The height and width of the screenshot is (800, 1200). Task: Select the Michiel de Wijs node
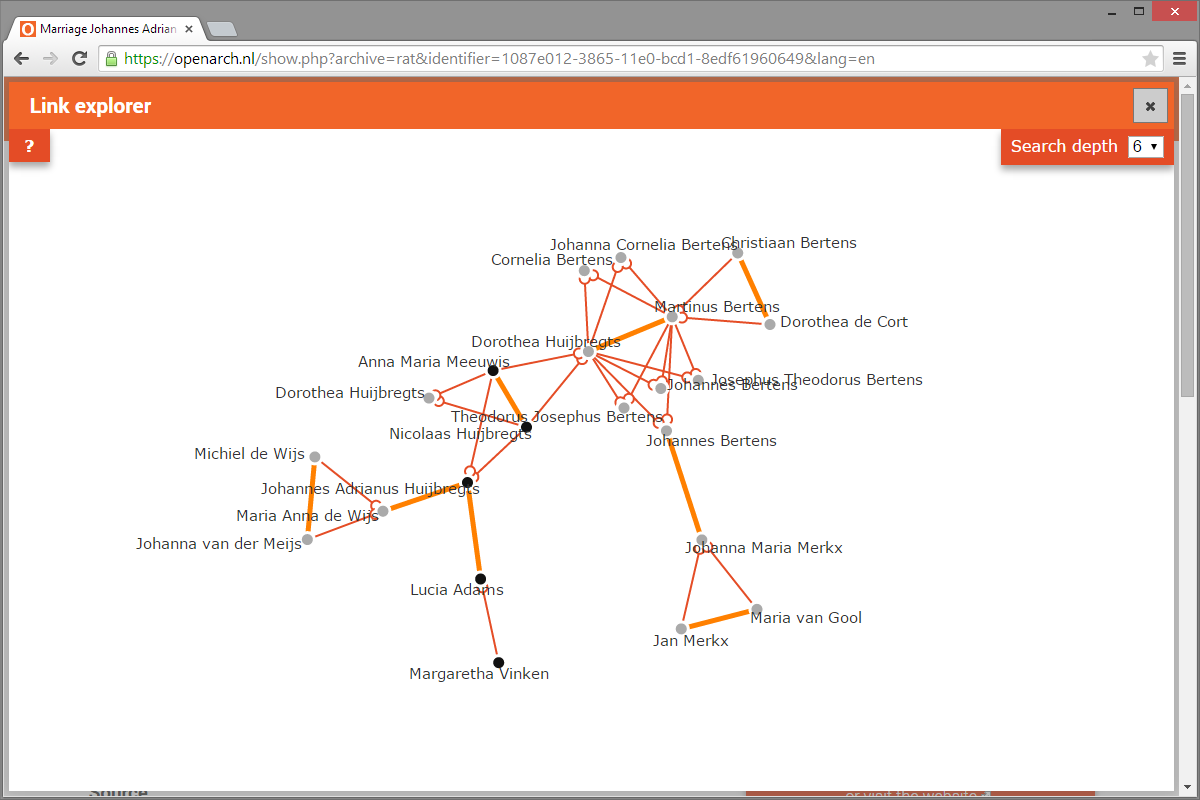pyautogui.click(x=315, y=457)
